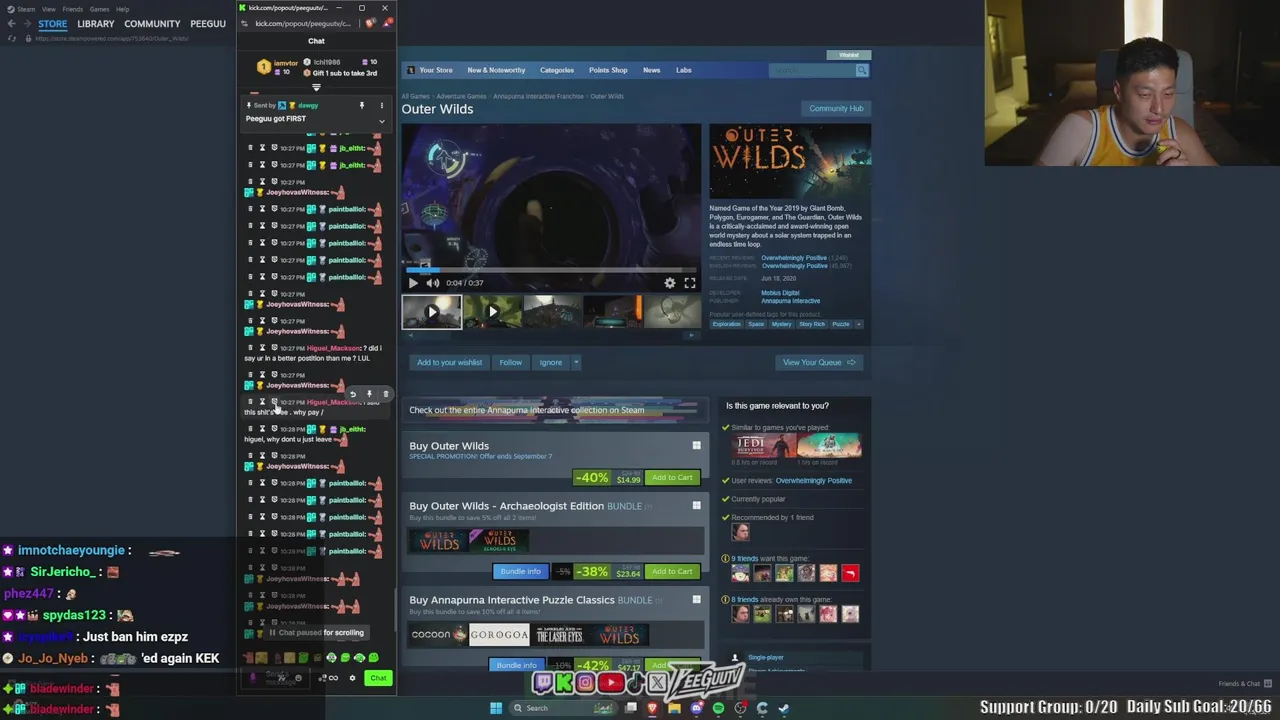Open New & Noteworthy menu
The width and height of the screenshot is (1280, 720).
[496, 70]
